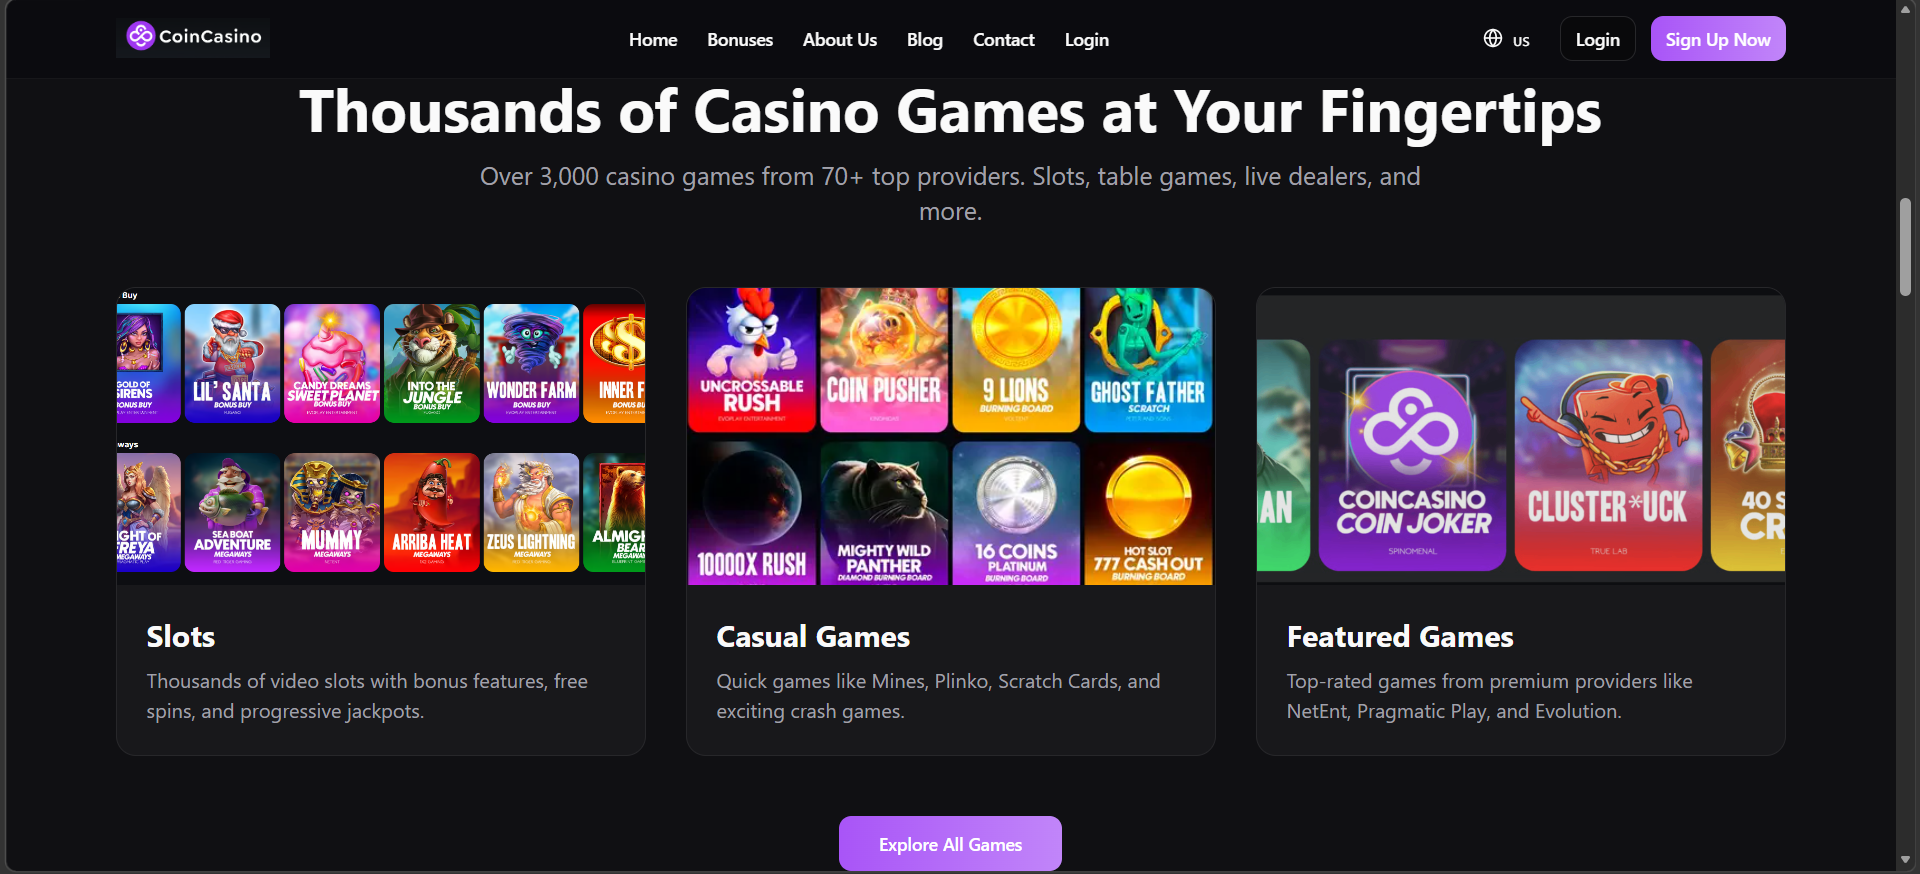
Task: Open the 9 Lions Burning Board game
Action: click(x=1015, y=360)
